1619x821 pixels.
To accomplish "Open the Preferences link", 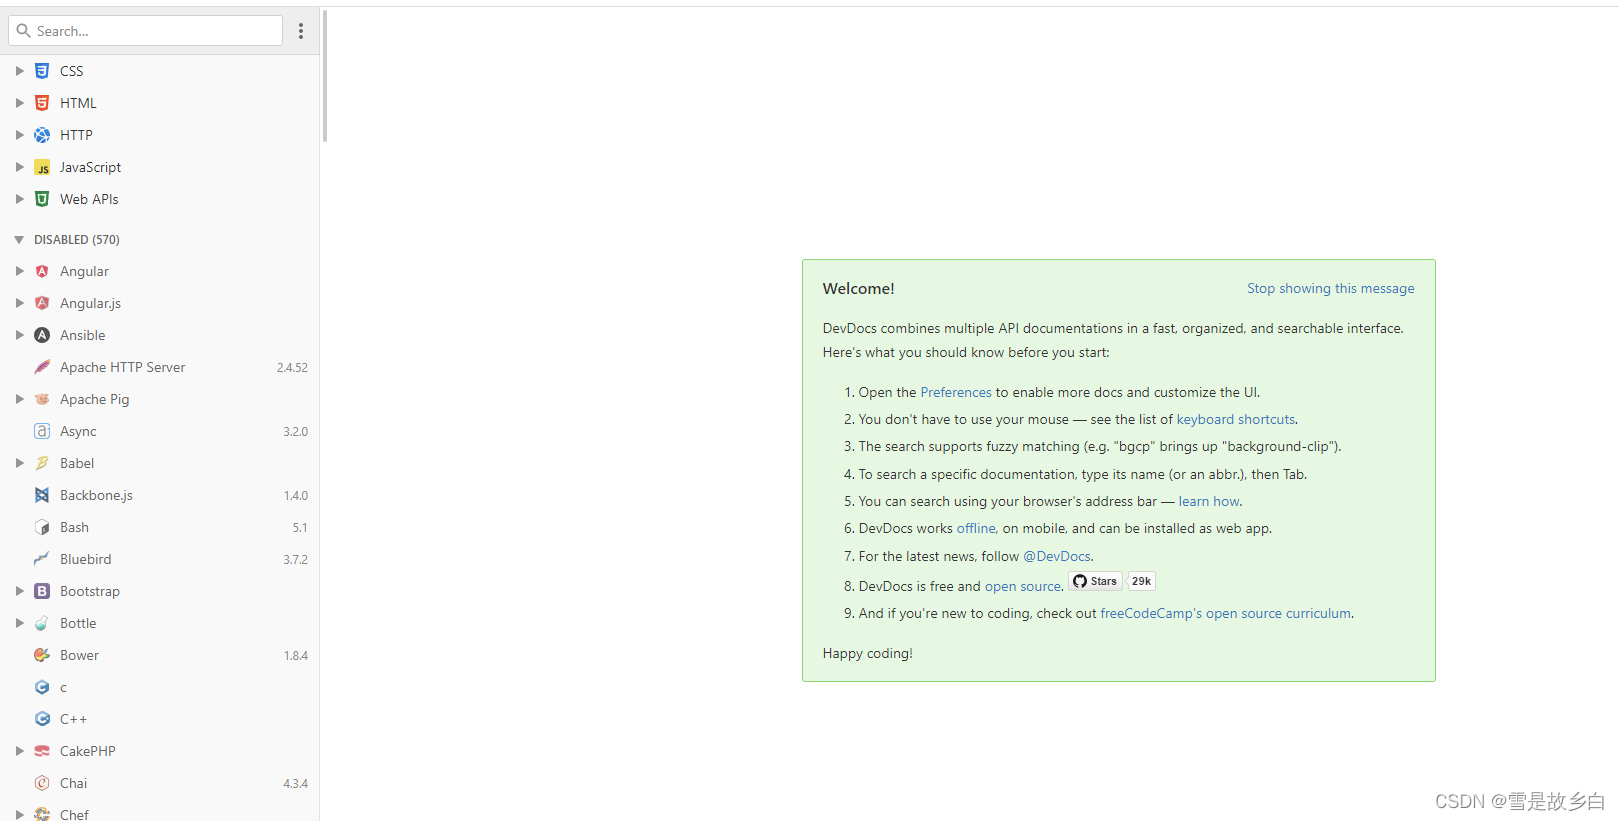I will tap(956, 392).
